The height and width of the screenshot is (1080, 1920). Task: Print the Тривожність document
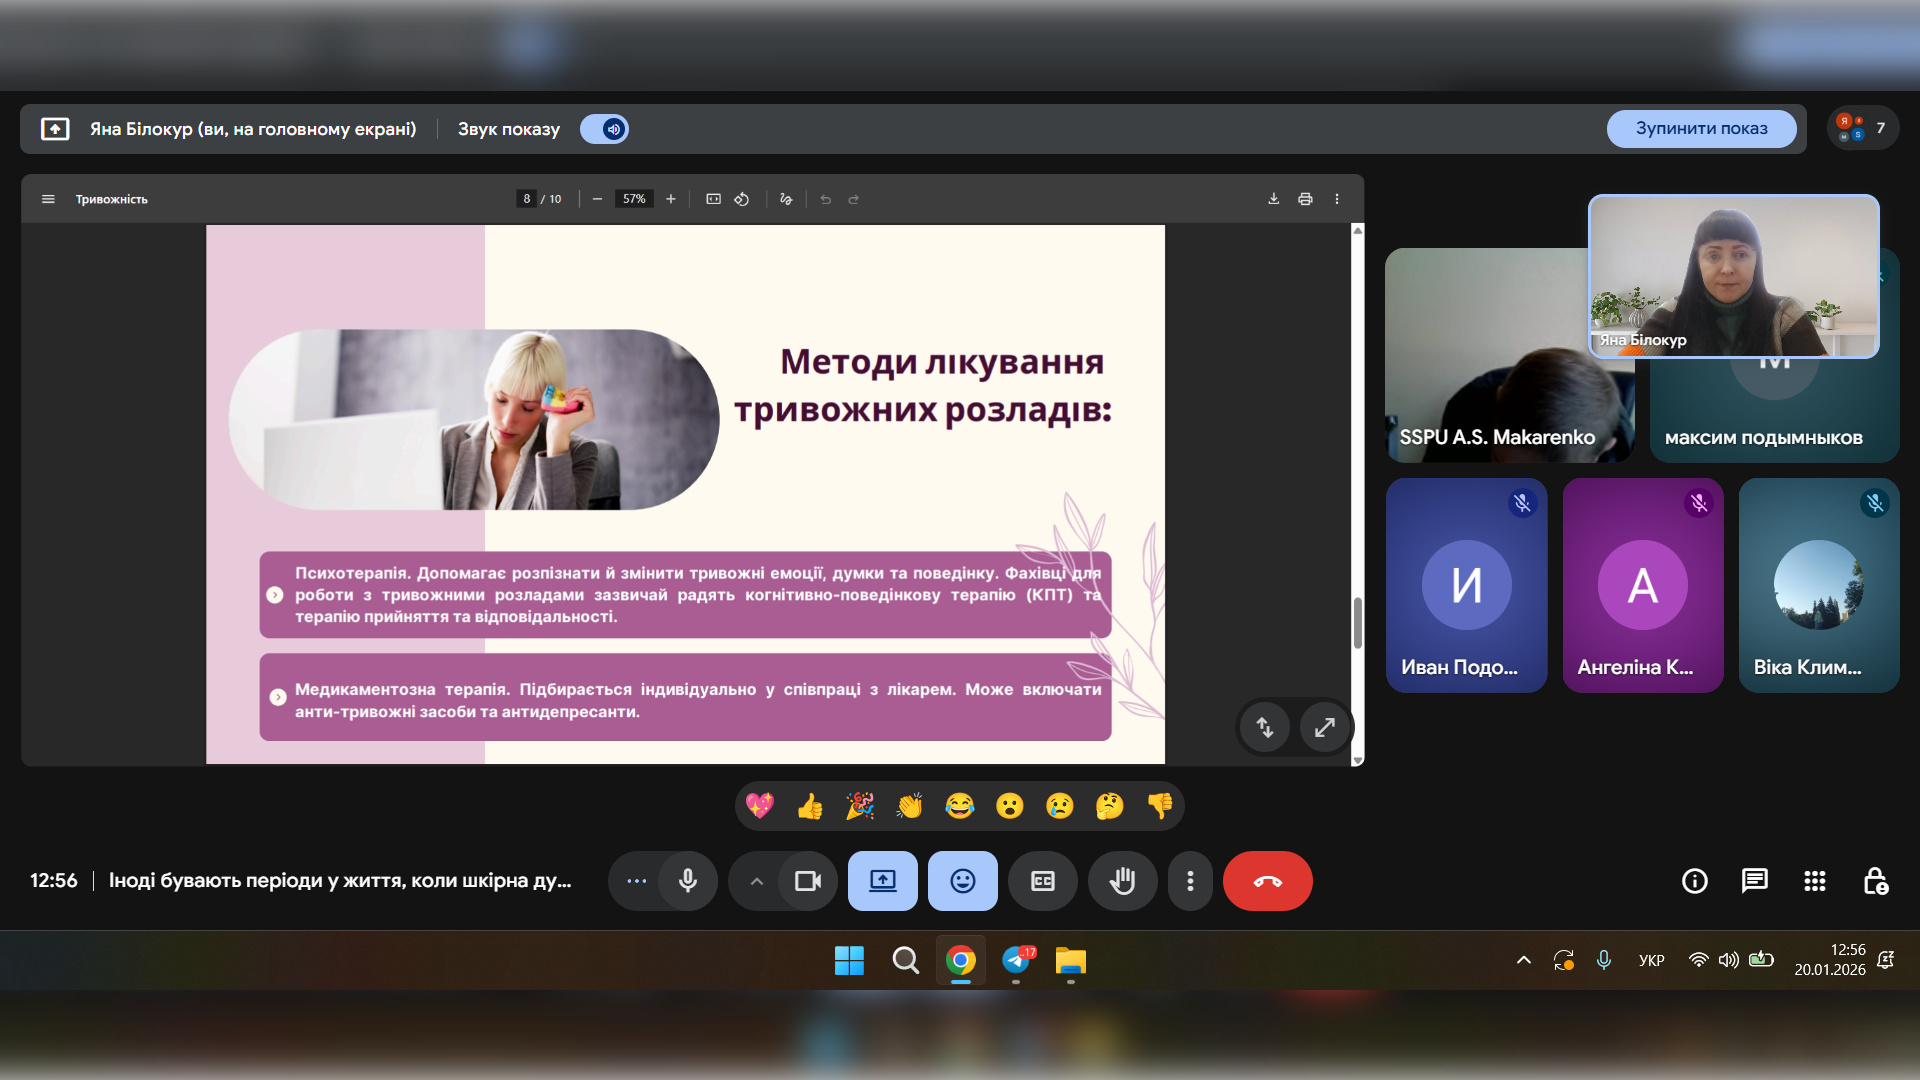point(1305,199)
